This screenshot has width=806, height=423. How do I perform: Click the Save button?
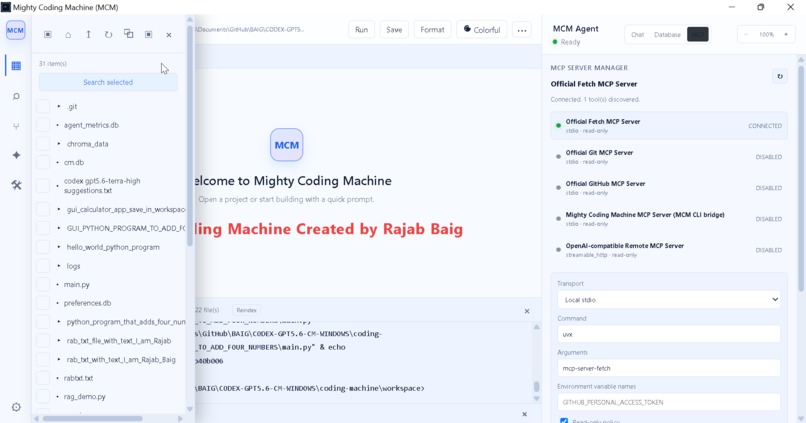coord(394,30)
